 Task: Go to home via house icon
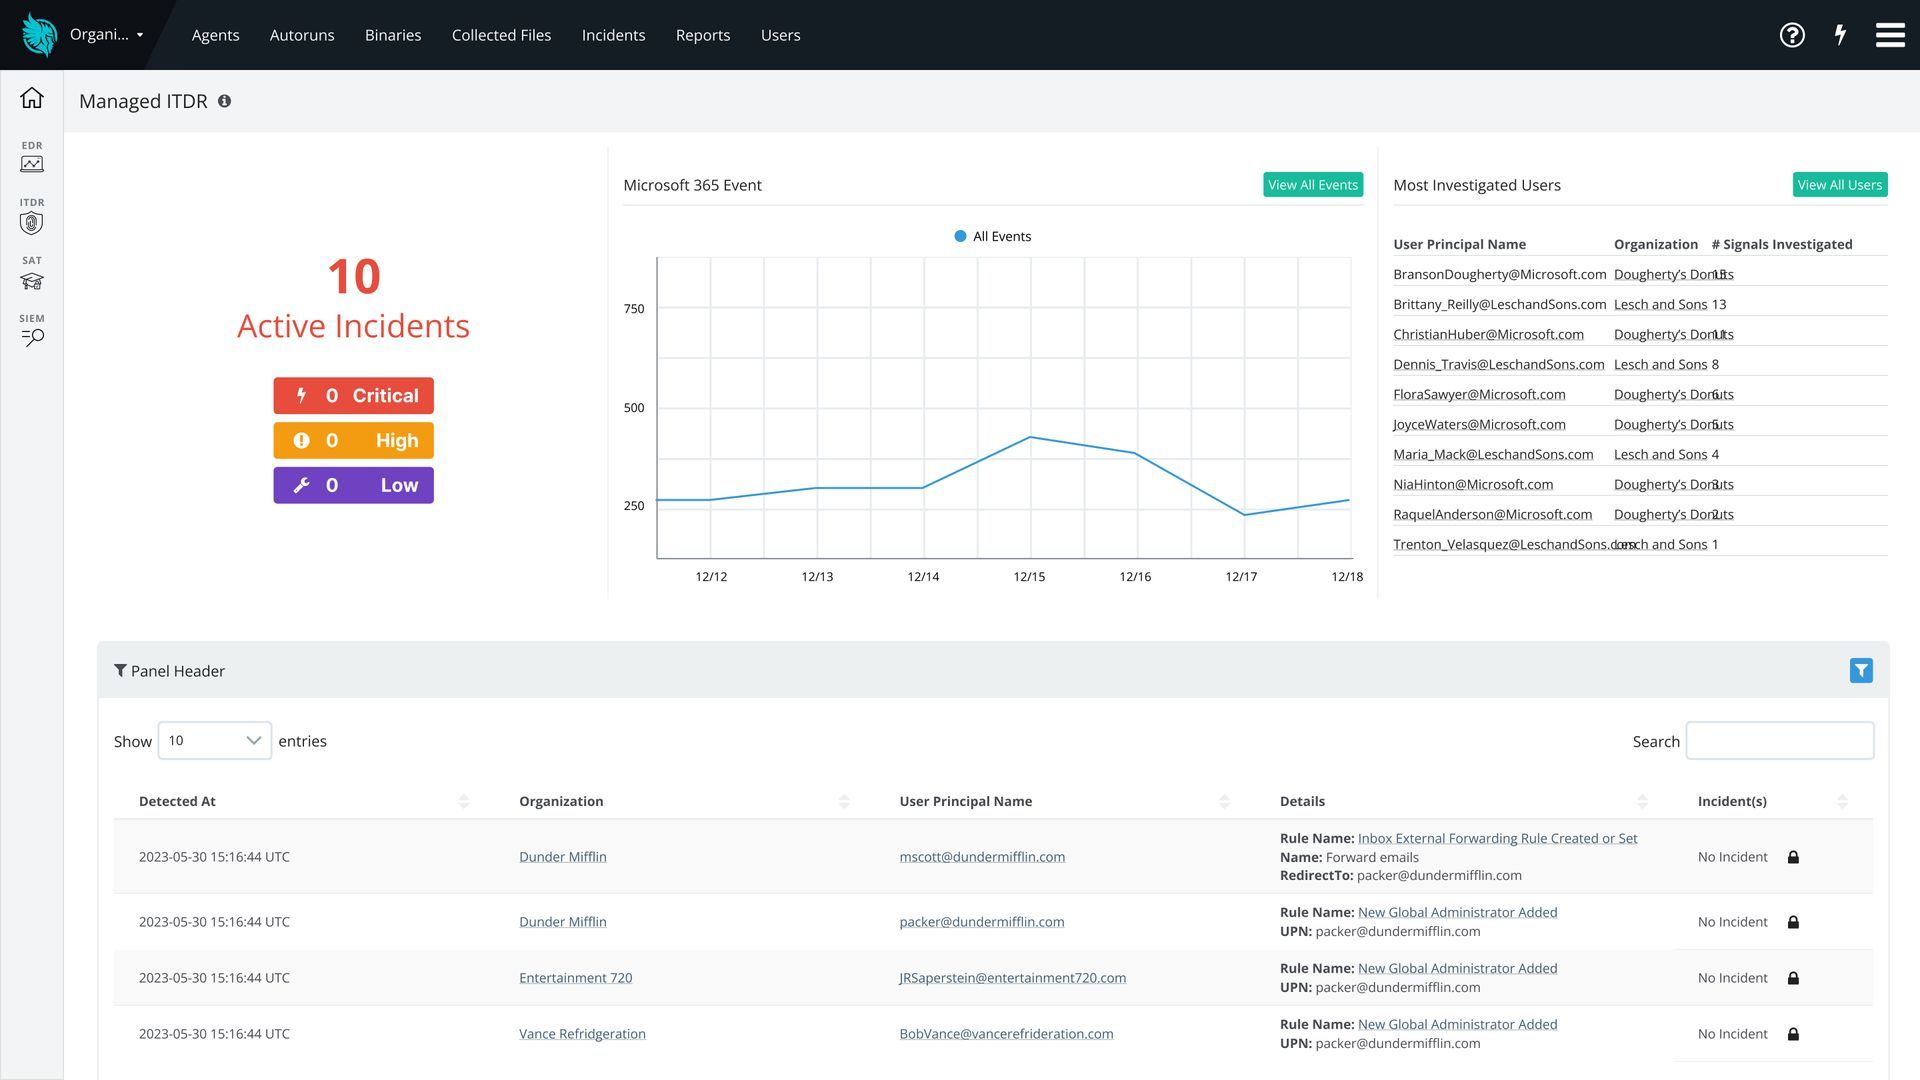point(32,98)
